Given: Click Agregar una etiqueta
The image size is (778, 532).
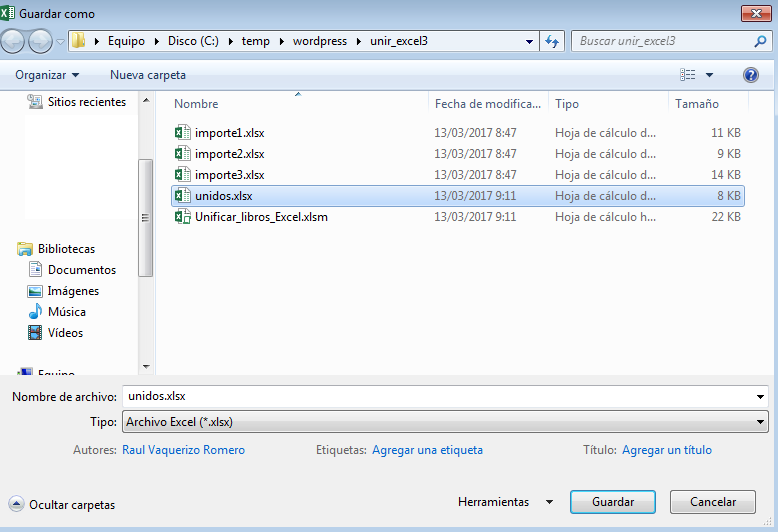Looking at the screenshot, I should (x=427, y=450).
